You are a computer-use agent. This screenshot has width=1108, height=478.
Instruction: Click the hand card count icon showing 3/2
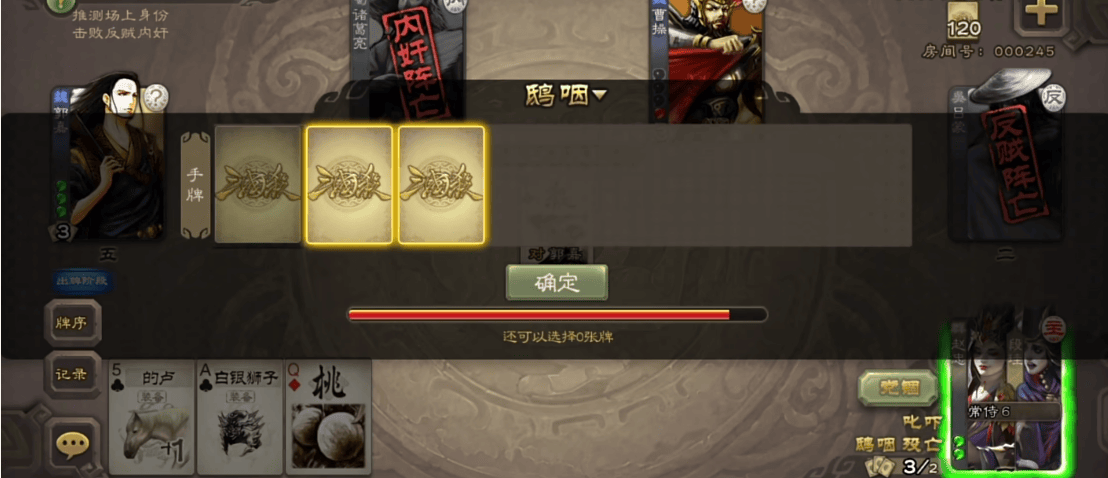902,467
